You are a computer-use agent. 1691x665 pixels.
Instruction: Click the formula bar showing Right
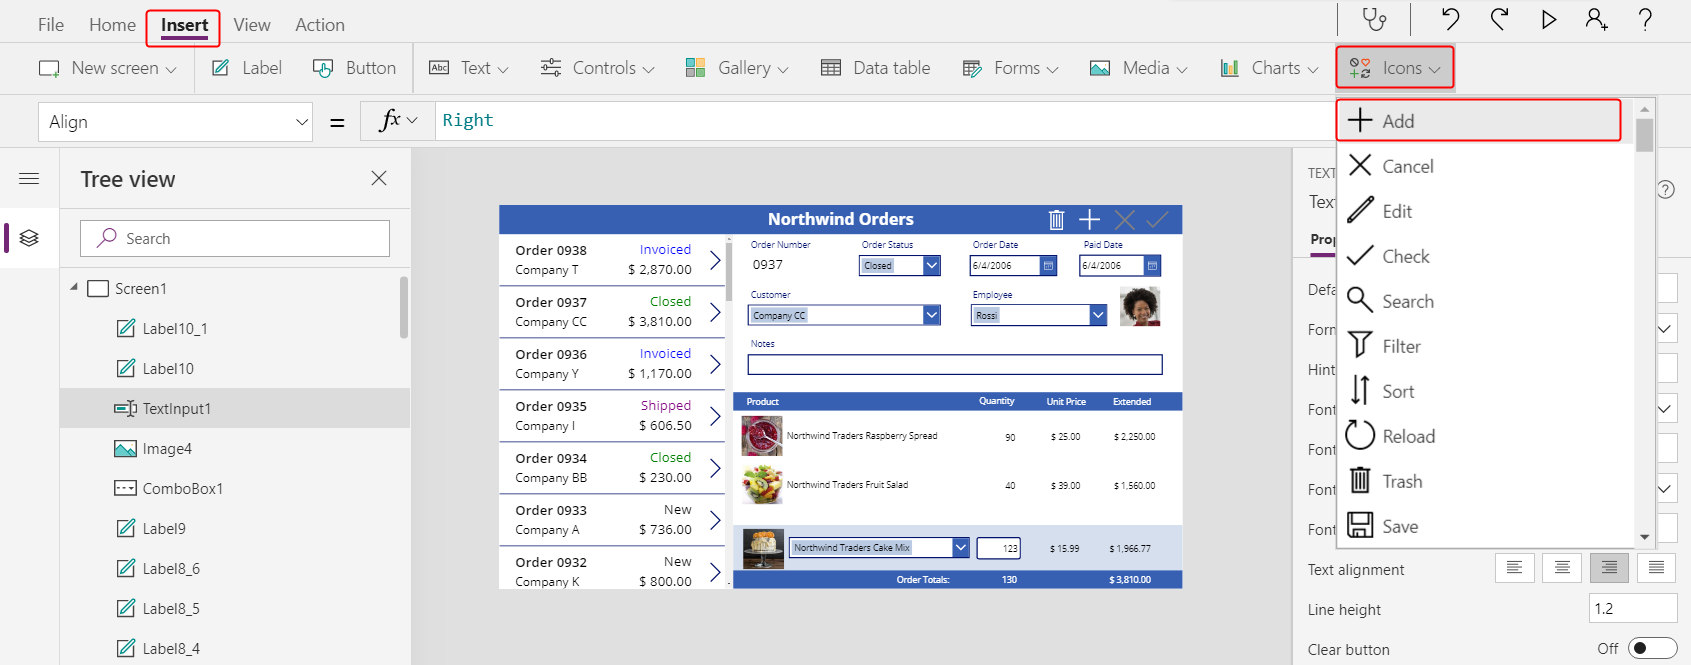(885, 121)
